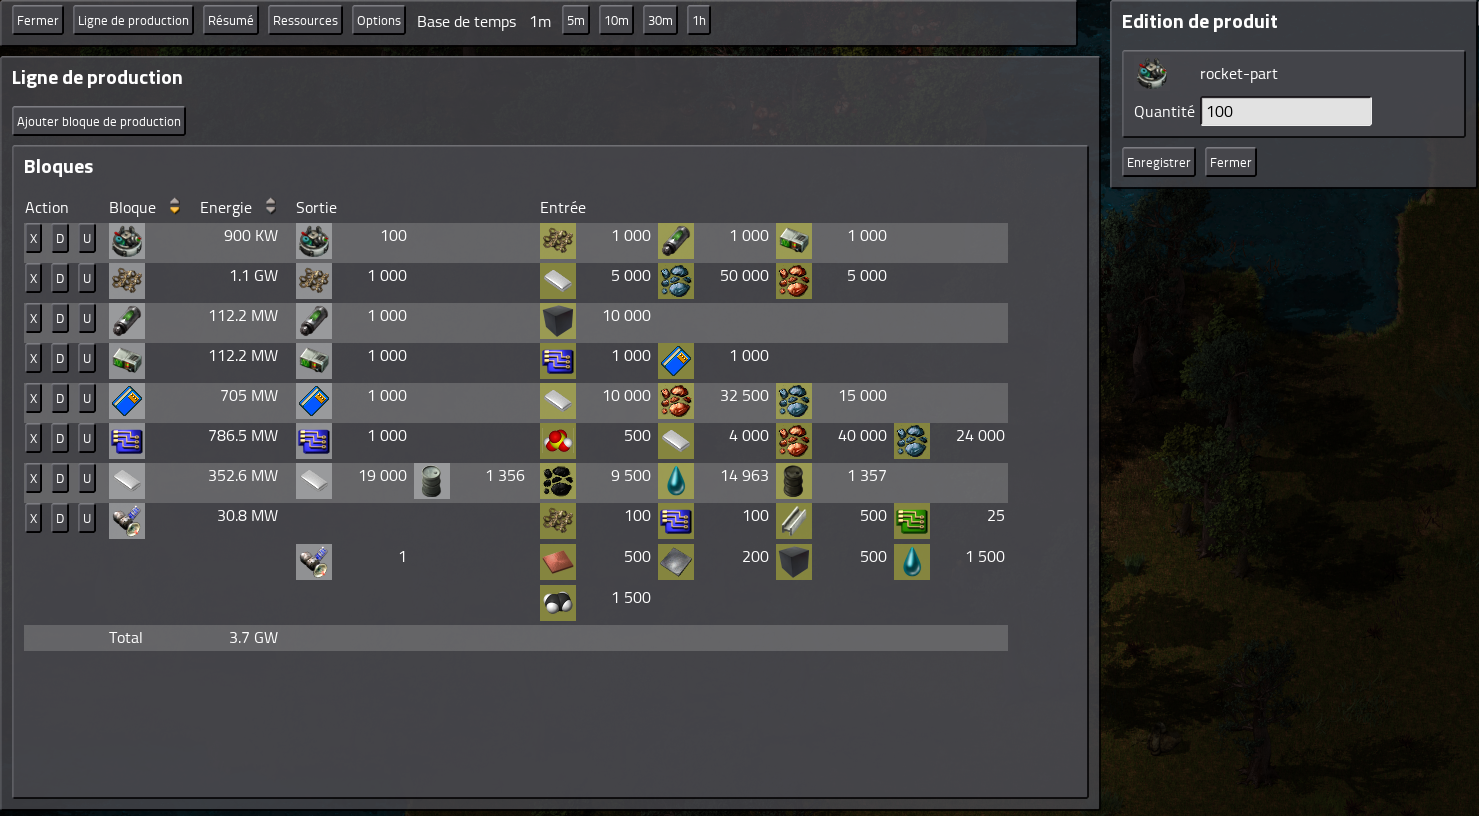Viewport: 1479px width, 816px height.
Task: Move plastic bar block down with D
Action: 60,479
